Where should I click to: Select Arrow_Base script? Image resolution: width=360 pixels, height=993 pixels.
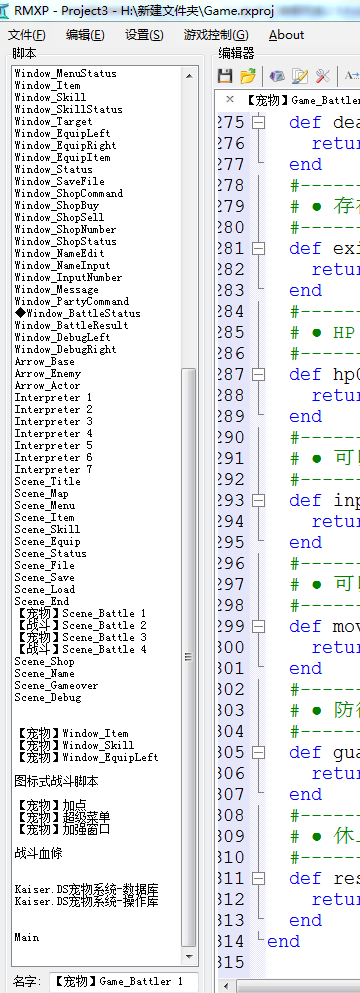point(44,362)
